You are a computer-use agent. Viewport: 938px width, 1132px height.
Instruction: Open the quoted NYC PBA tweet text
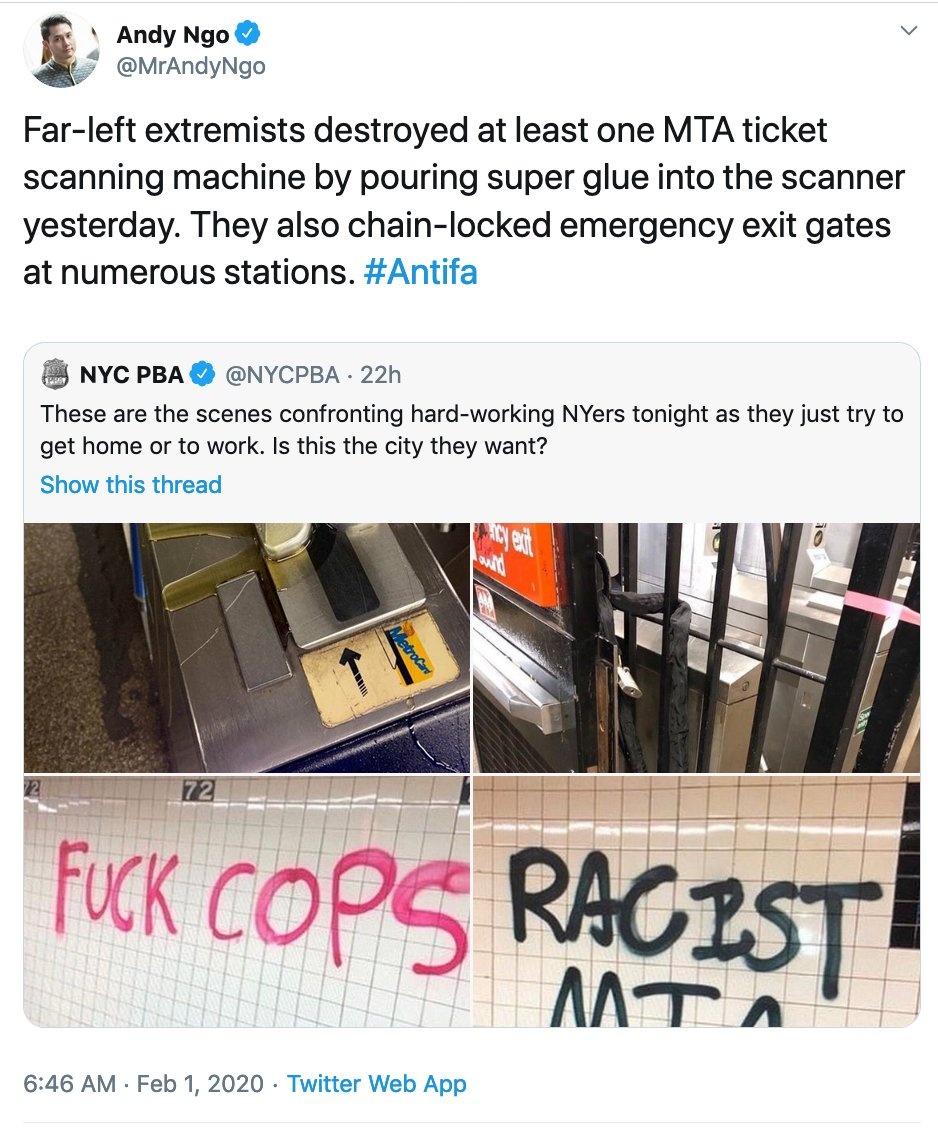[472, 430]
